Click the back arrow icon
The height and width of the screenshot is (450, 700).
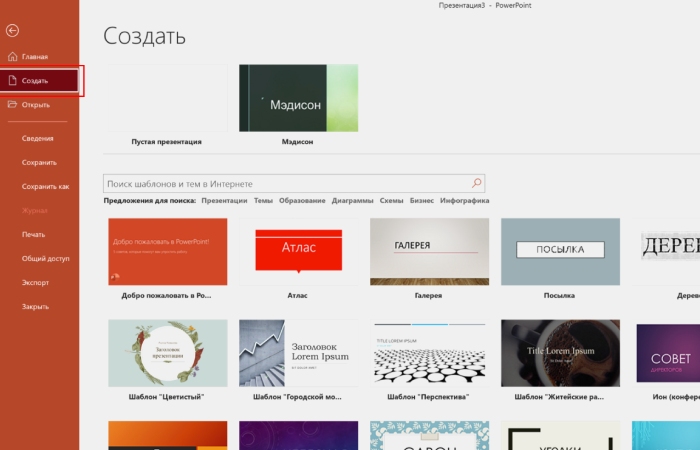(12, 30)
